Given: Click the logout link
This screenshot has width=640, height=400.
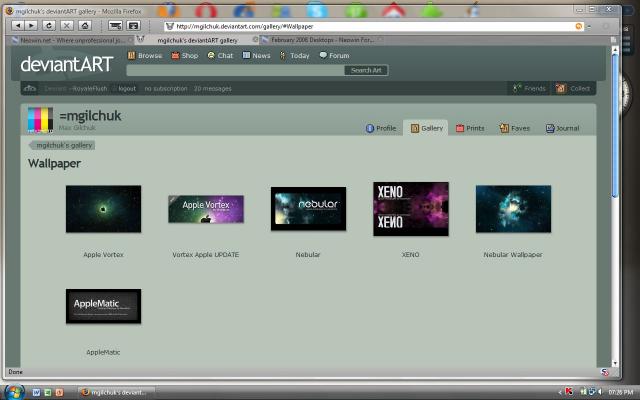Looking at the screenshot, I should pyautogui.click(x=127, y=89).
